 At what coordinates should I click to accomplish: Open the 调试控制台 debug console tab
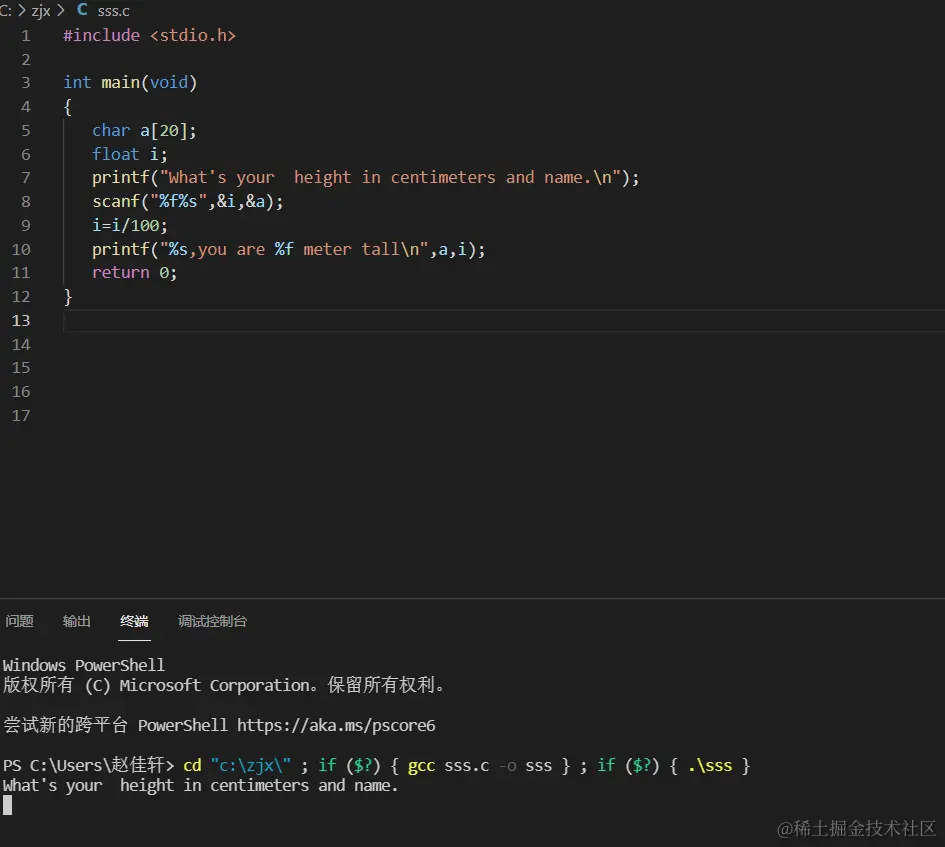coord(212,621)
